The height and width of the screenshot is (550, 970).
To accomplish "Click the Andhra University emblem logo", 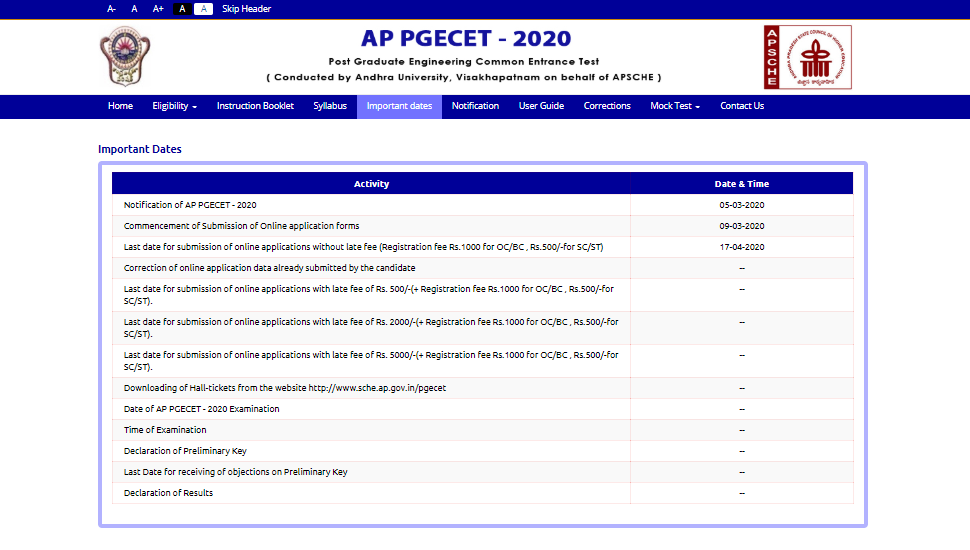I will [x=125, y=57].
